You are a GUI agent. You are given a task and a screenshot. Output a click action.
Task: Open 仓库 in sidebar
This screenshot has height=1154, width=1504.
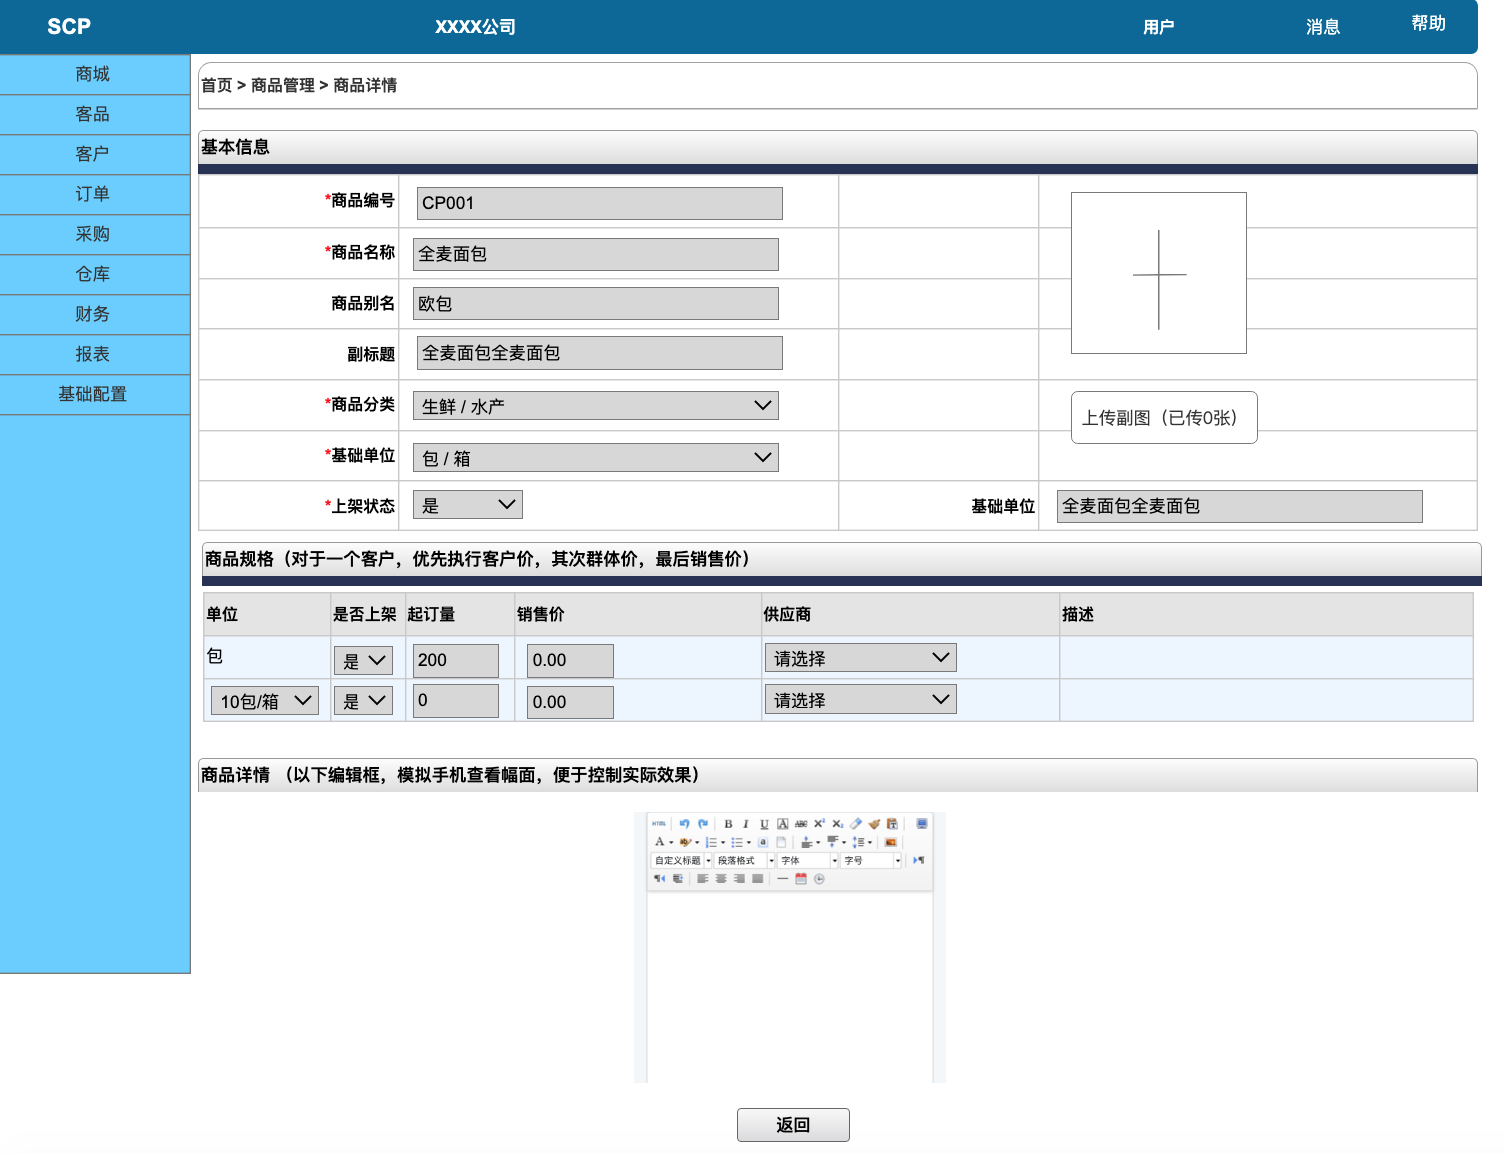tap(94, 274)
